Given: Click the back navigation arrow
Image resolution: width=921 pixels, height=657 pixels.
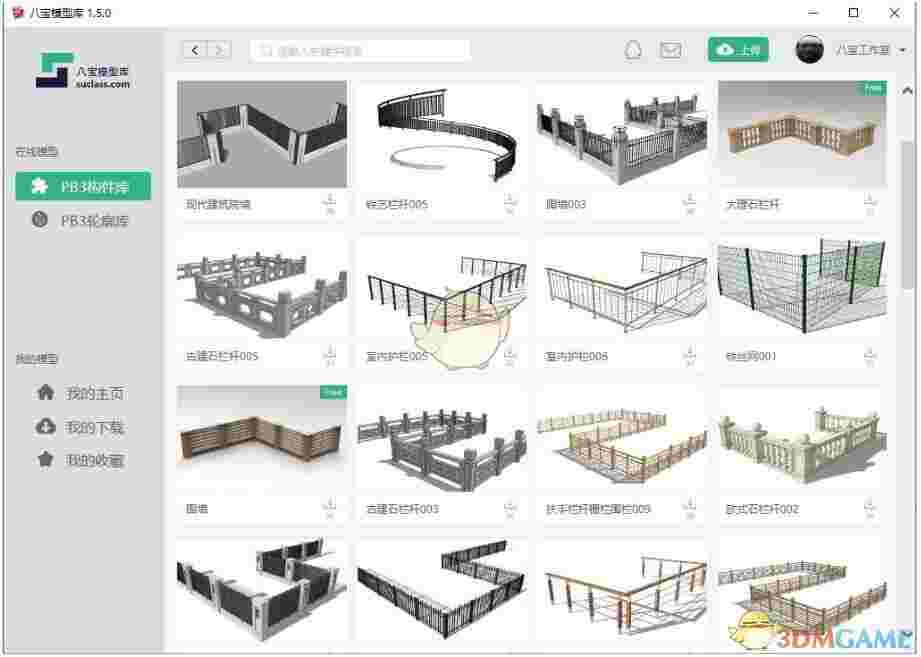Looking at the screenshot, I should 193,49.
